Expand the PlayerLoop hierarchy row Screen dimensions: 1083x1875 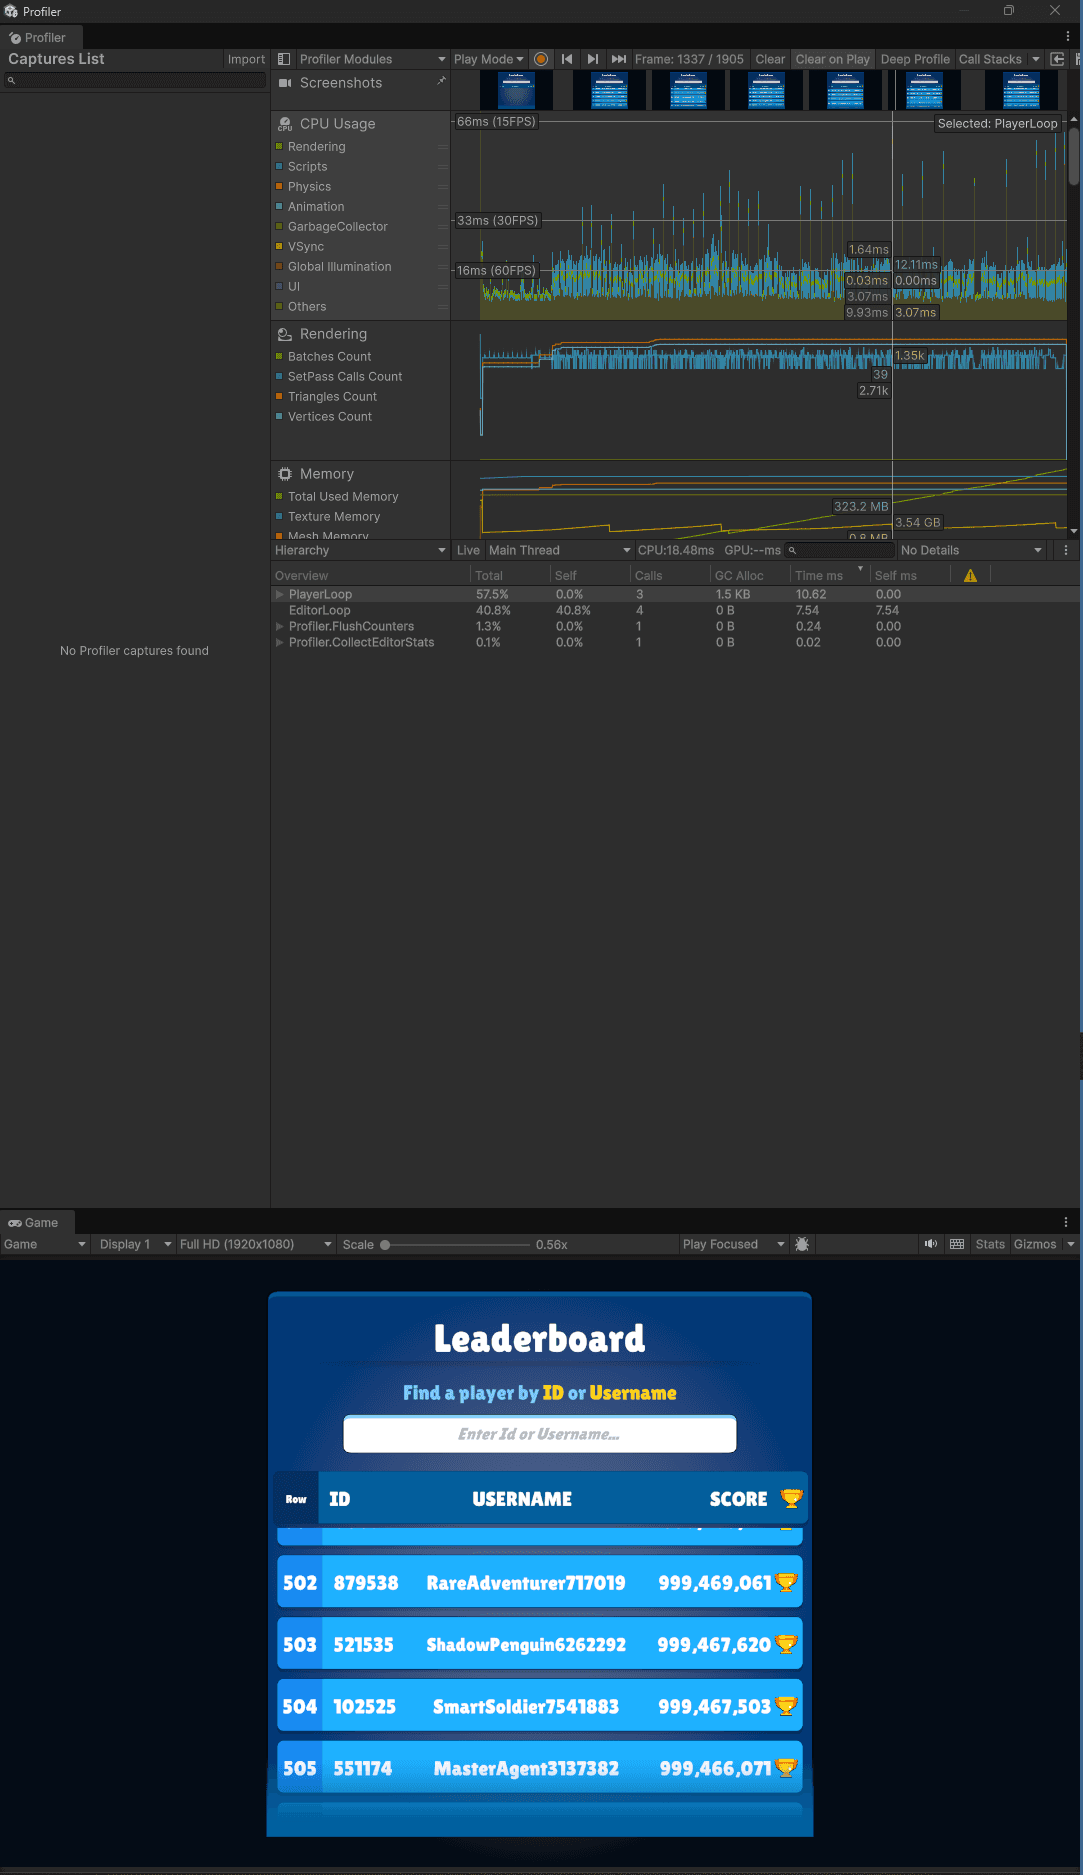click(x=280, y=594)
